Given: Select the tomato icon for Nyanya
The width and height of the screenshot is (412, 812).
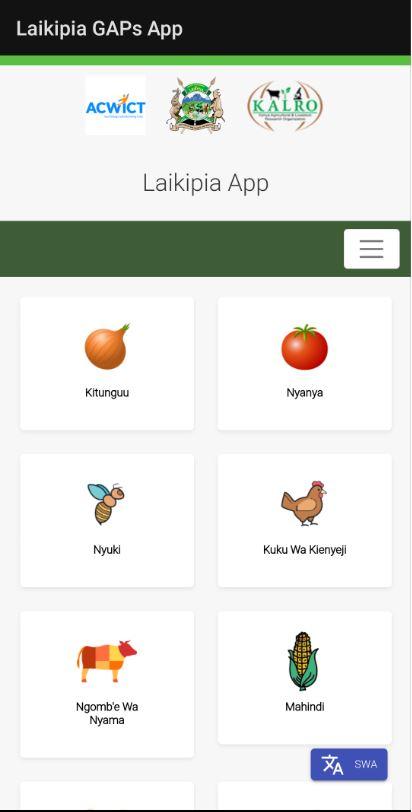Looking at the screenshot, I should [x=304, y=347].
